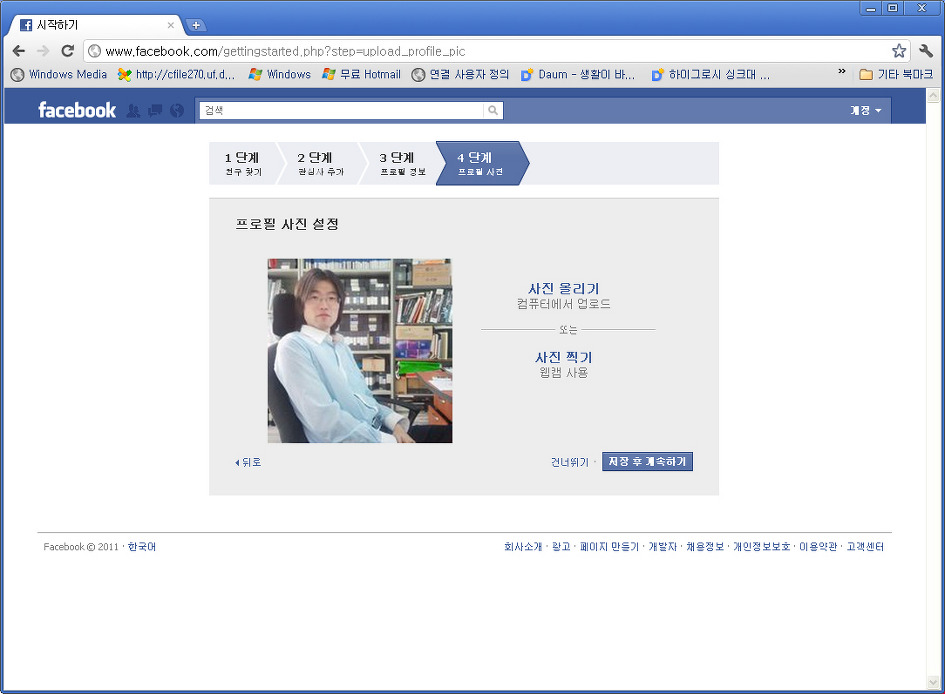945x694 pixels.
Task: Click the 뒤로 back link
Action: coord(248,462)
